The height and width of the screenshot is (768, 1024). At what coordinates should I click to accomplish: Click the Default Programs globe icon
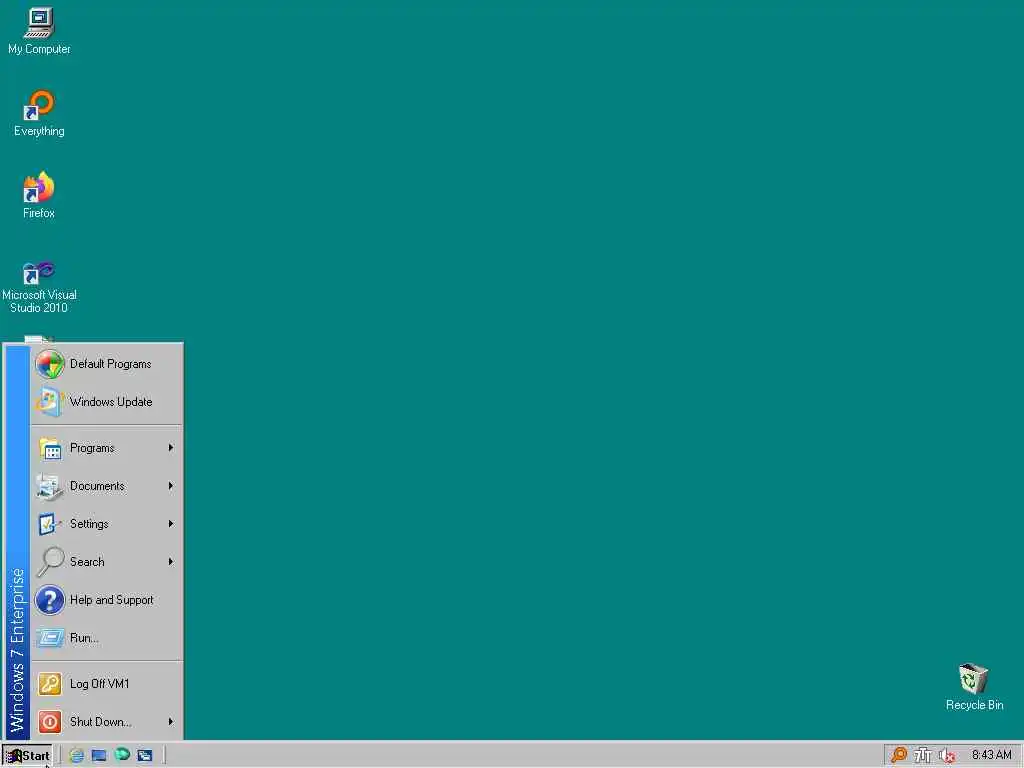point(50,364)
